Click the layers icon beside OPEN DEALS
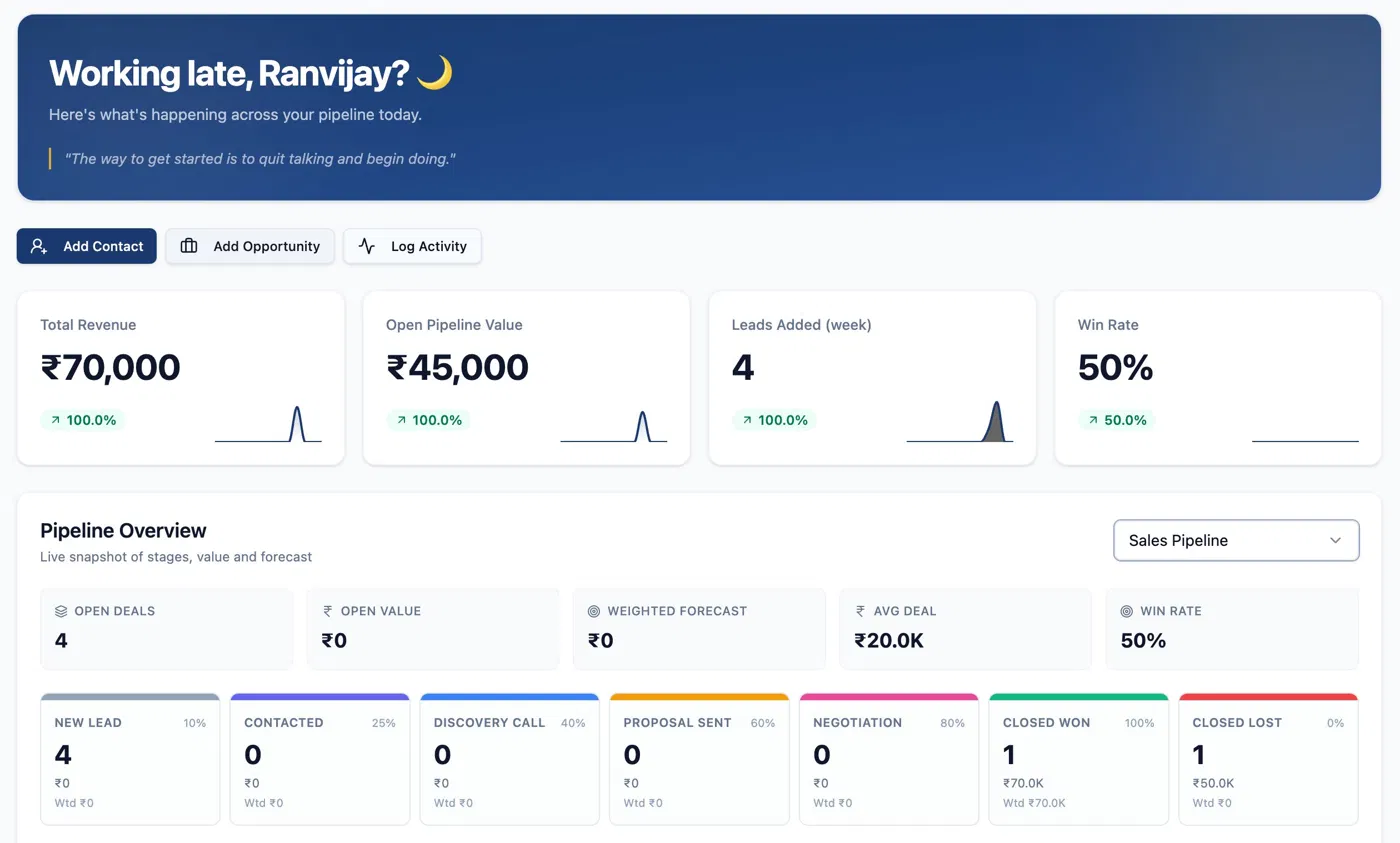 [61, 611]
